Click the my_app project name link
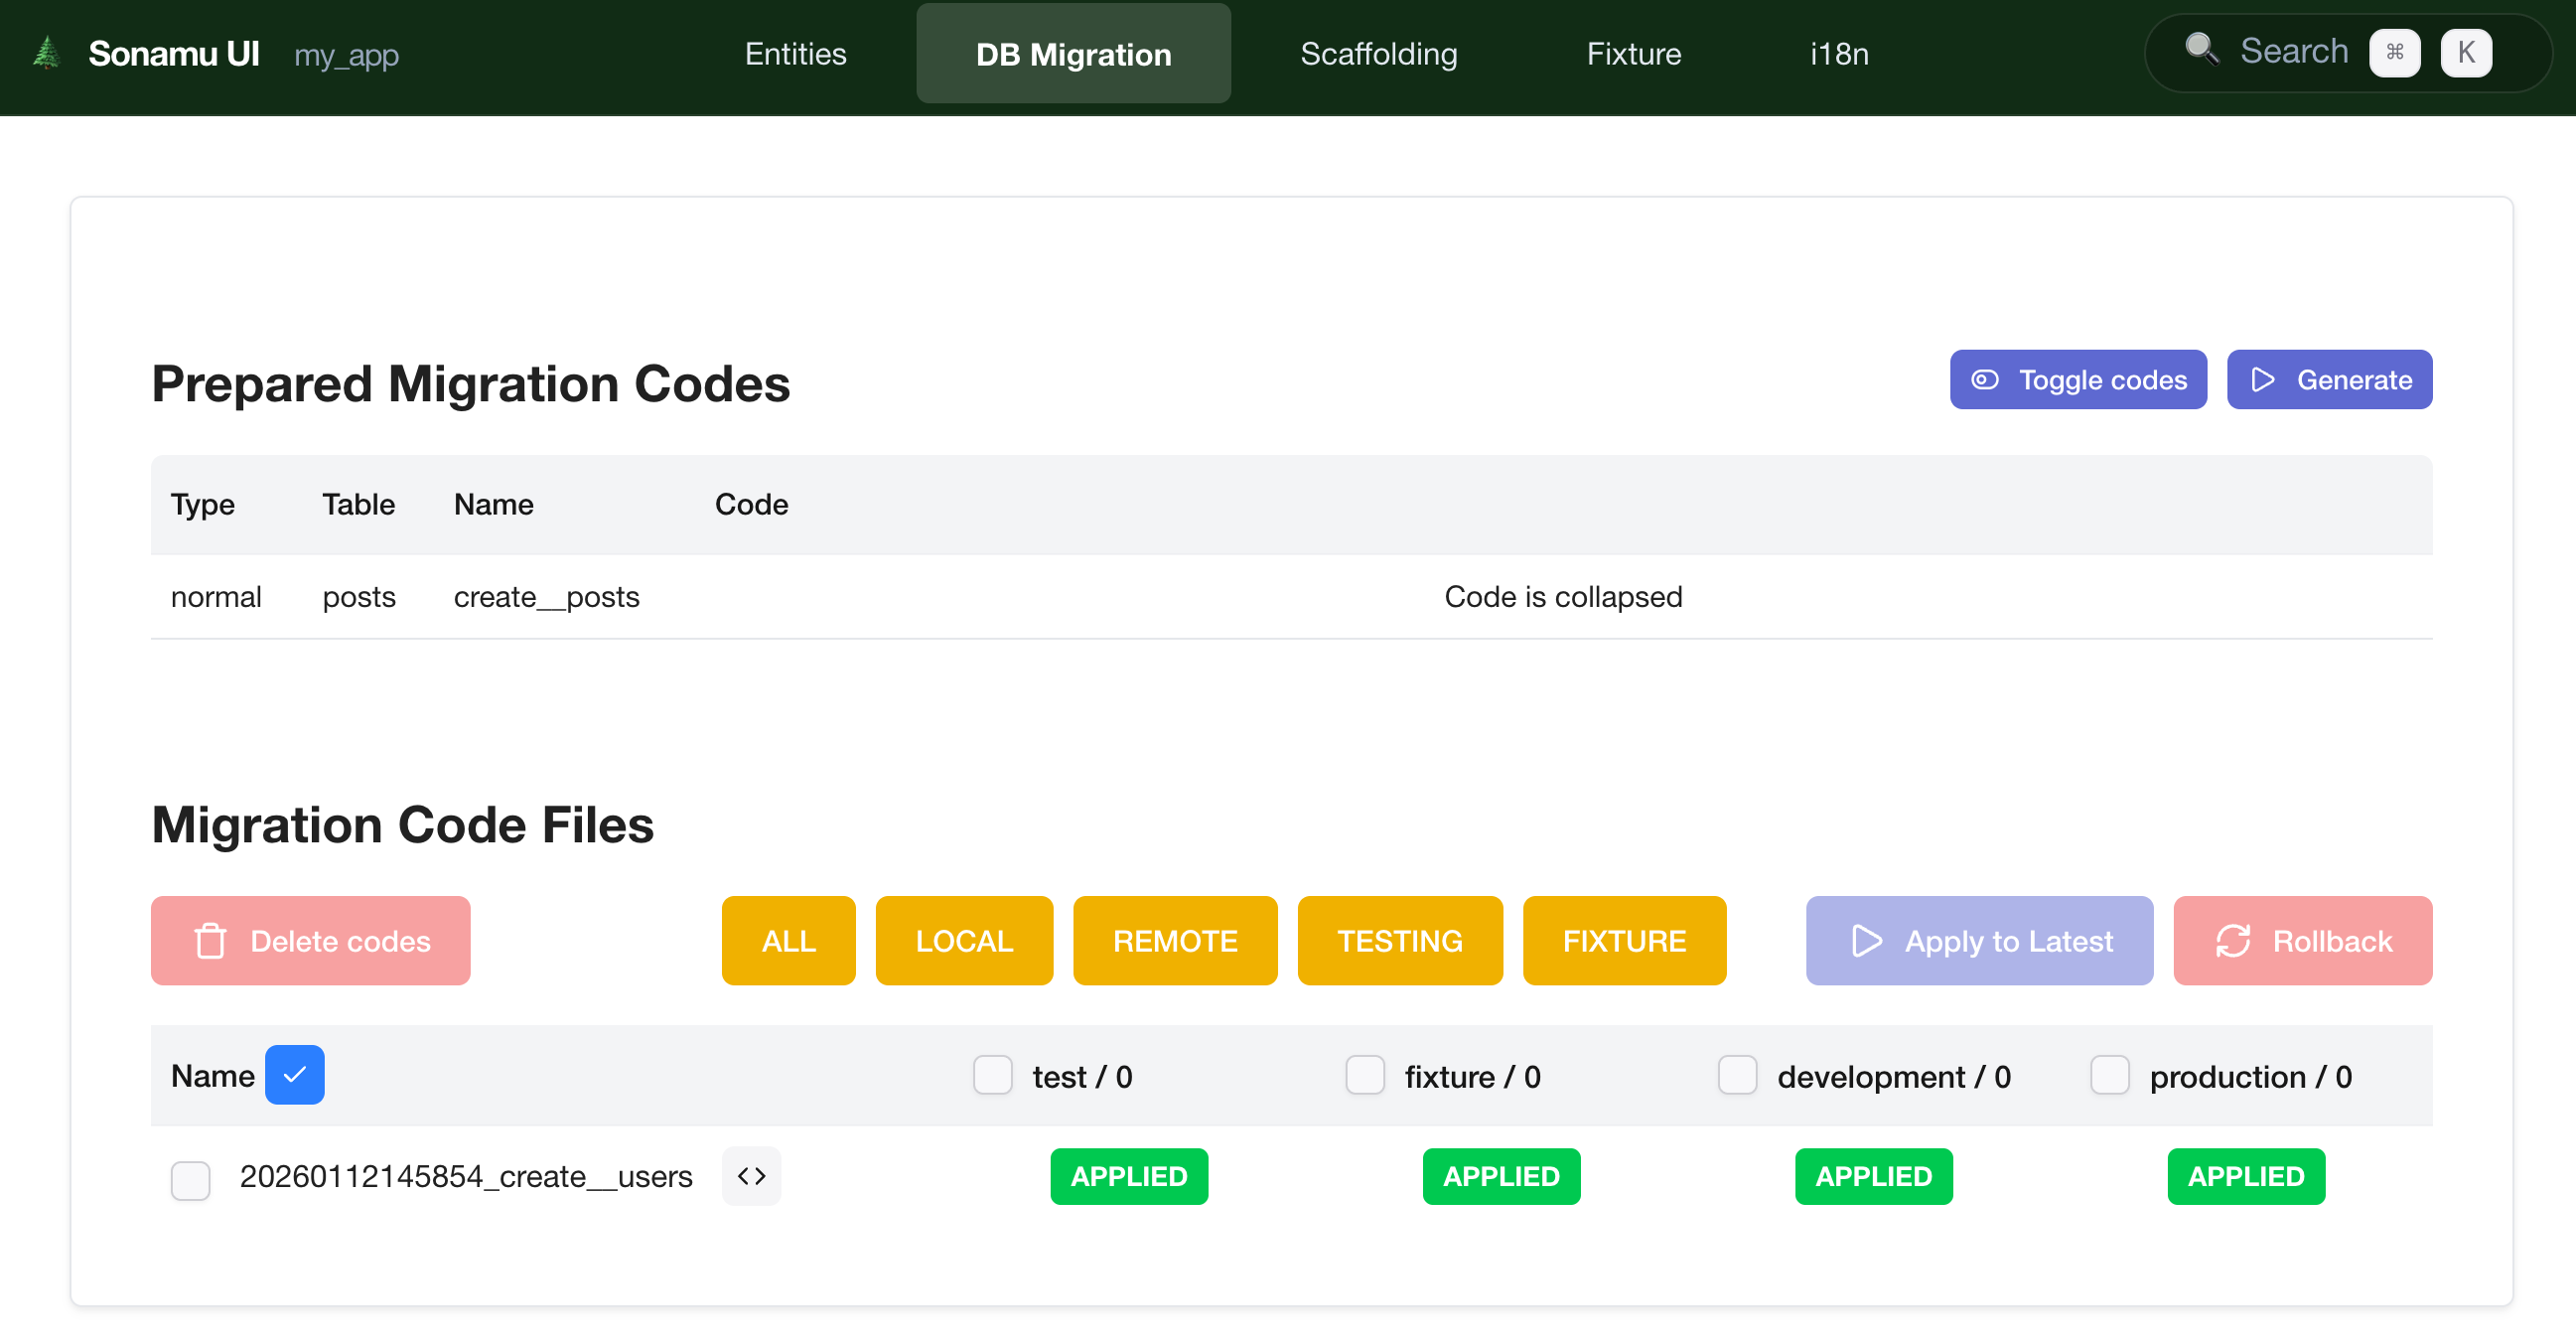 click(346, 55)
